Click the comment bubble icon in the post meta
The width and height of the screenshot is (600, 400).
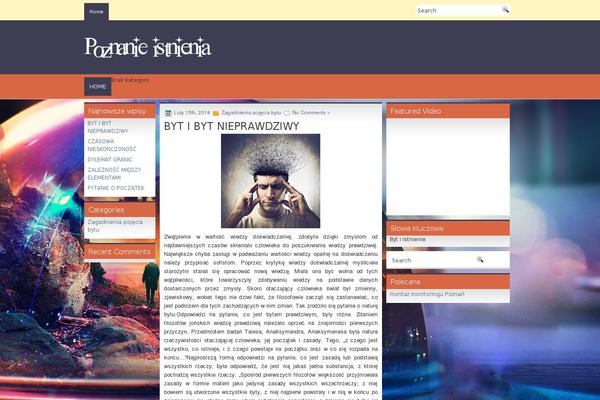coord(287,113)
